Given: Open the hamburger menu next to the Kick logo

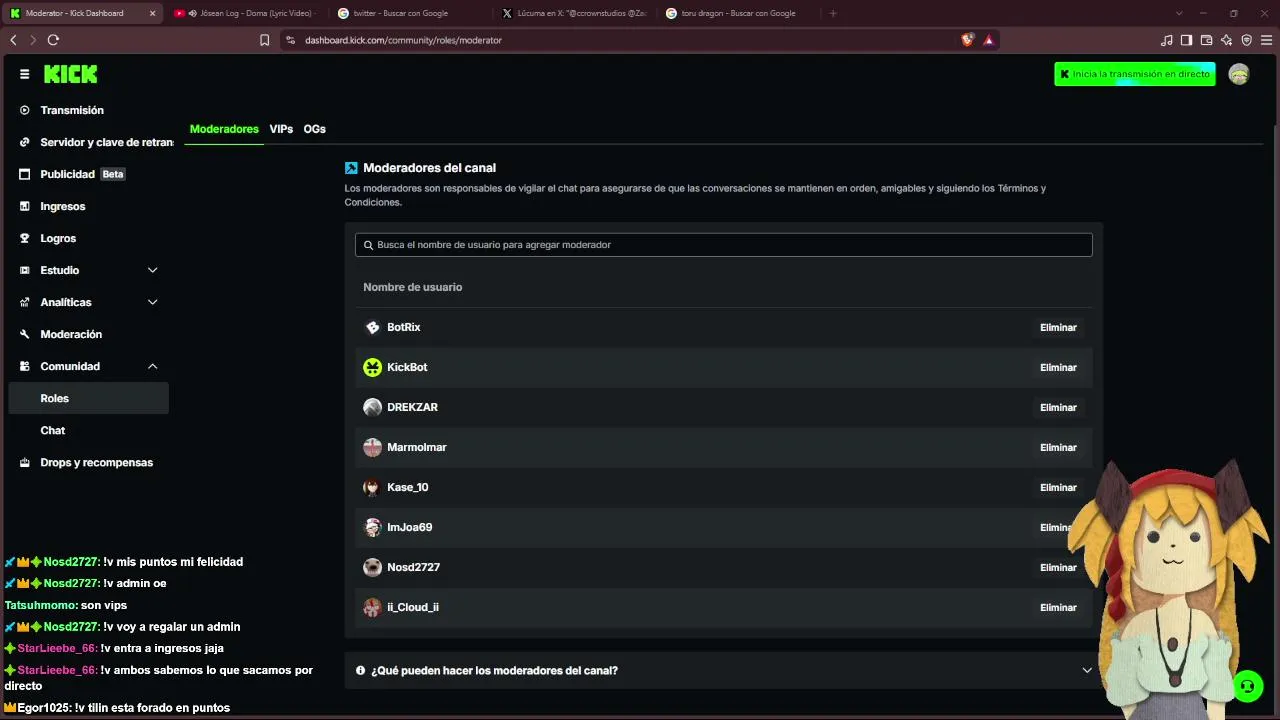Looking at the screenshot, I should (x=24, y=74).
